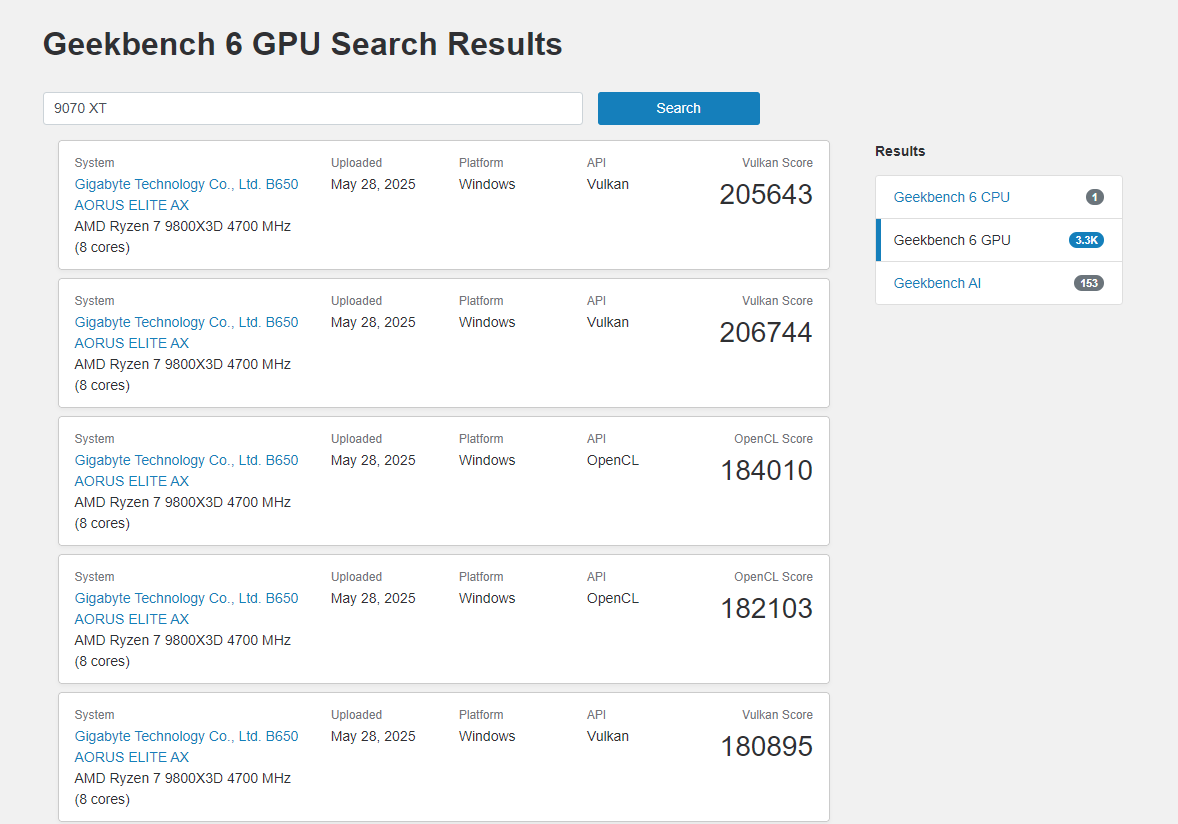Open the system link for score 206744
Image resolution: width=1178 pixels, height=824 pixels.
click(186, 333)
